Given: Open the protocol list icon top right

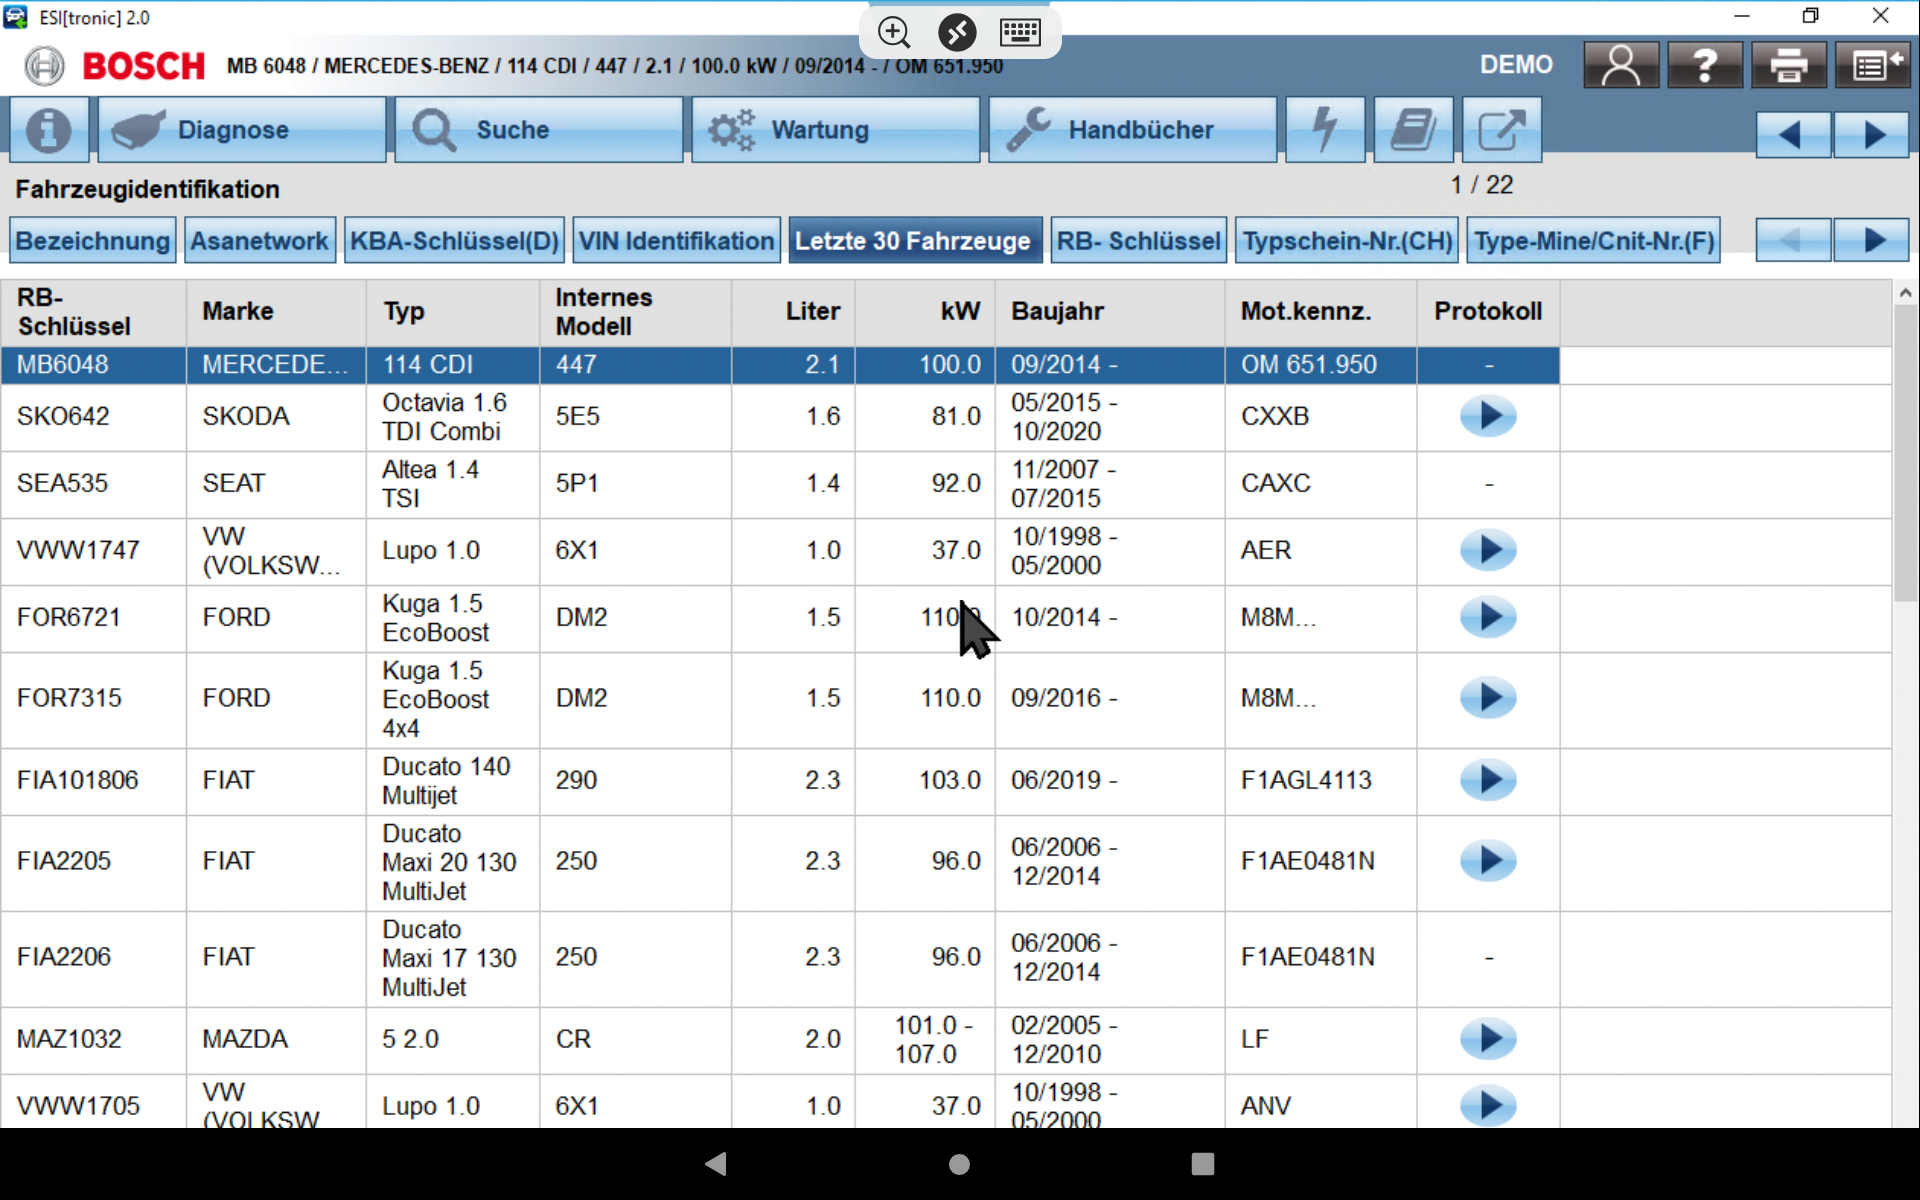Looking at the screenshot, I should (1873, 66).
